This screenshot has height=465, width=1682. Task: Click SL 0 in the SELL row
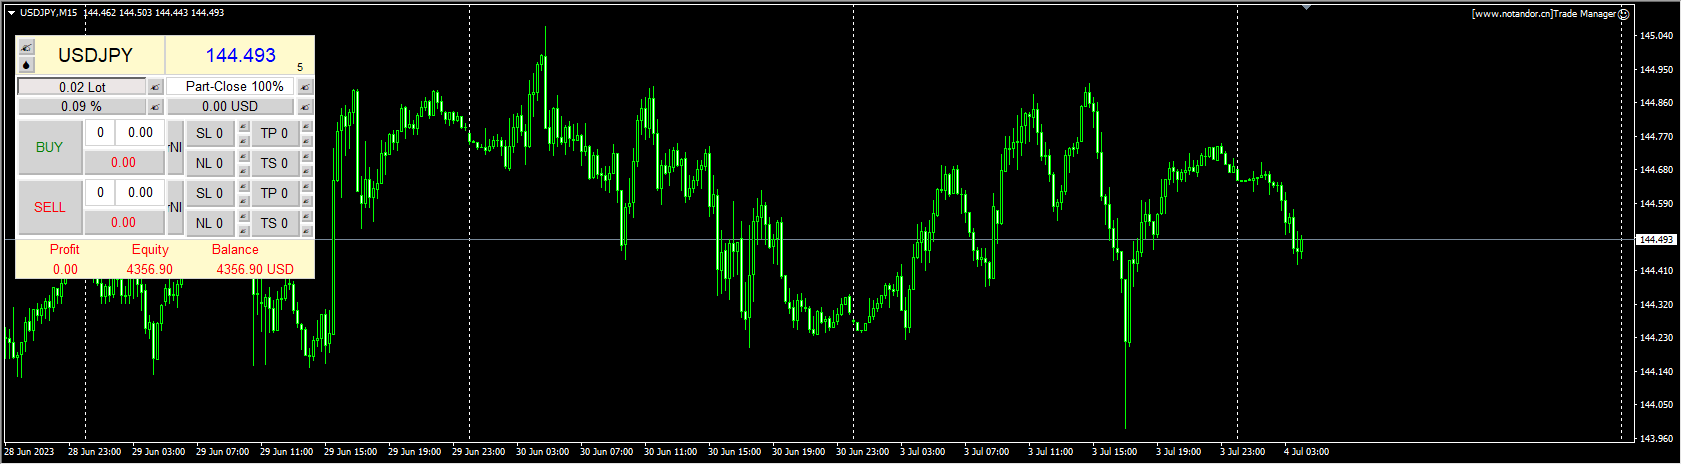point(210,193)
